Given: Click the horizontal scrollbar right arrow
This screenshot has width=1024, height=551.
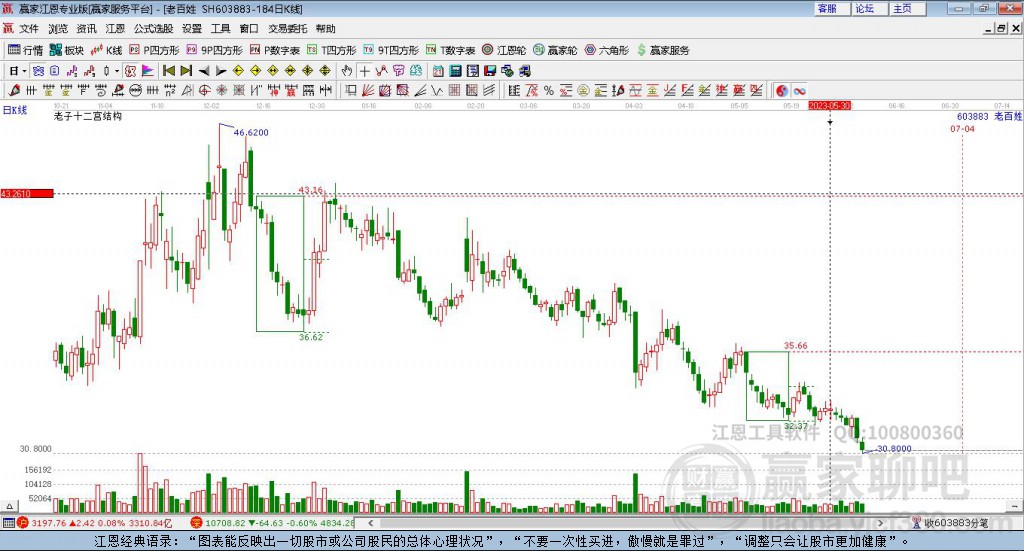Looking at the screenshot, I should [x=880, y=523].
